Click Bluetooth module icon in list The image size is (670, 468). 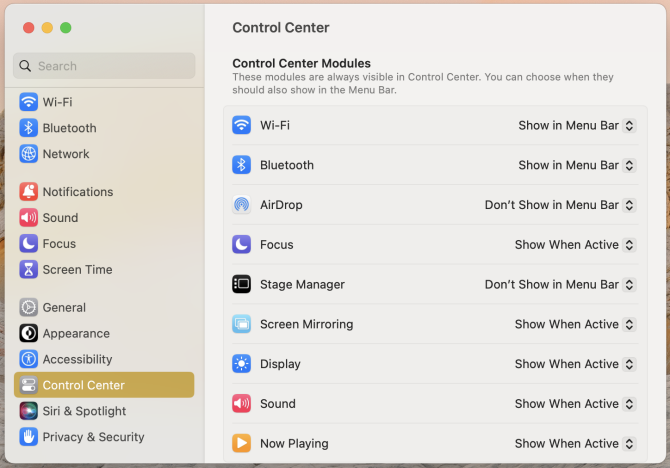(241, 165)
